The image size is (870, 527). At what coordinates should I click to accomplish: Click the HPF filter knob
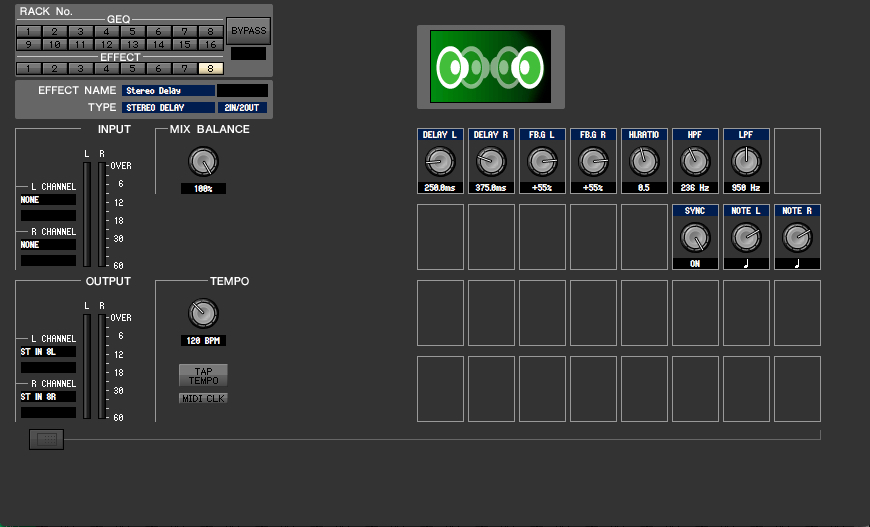pyautogui.click(x=695, y=161)
